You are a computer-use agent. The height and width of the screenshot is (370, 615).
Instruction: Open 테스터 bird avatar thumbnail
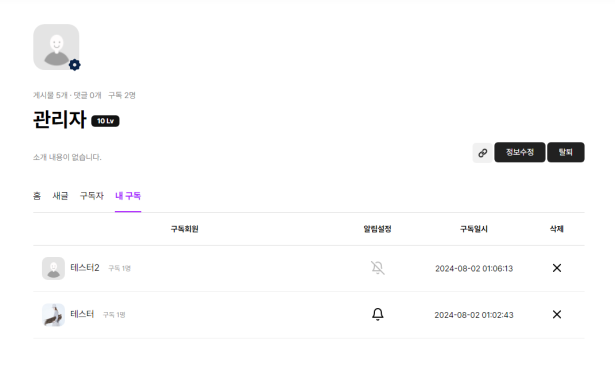coord(53,315)
